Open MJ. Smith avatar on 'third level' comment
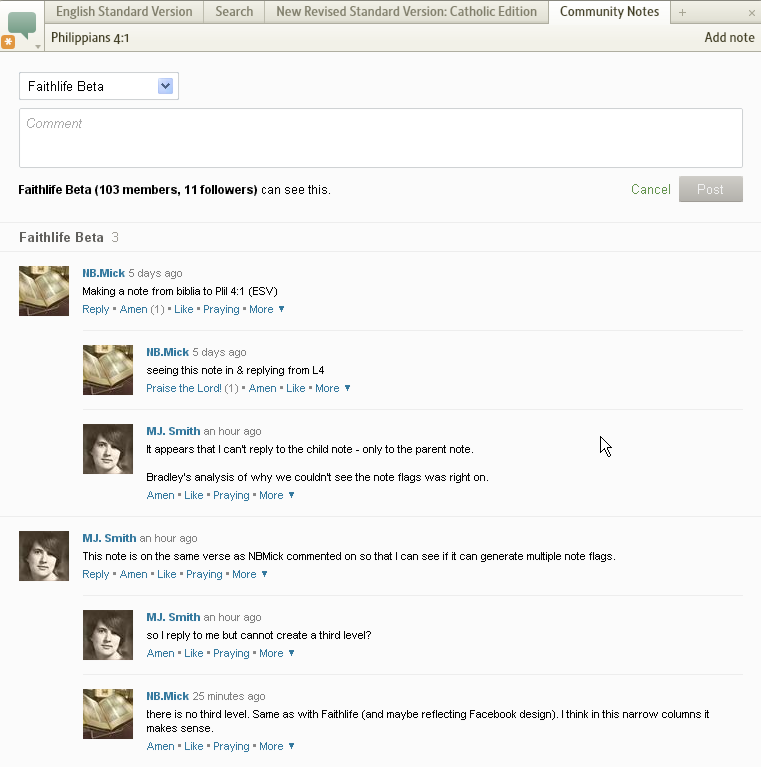Image resolution: width=761 pixels, height=767 pixels. click(108, 635)
